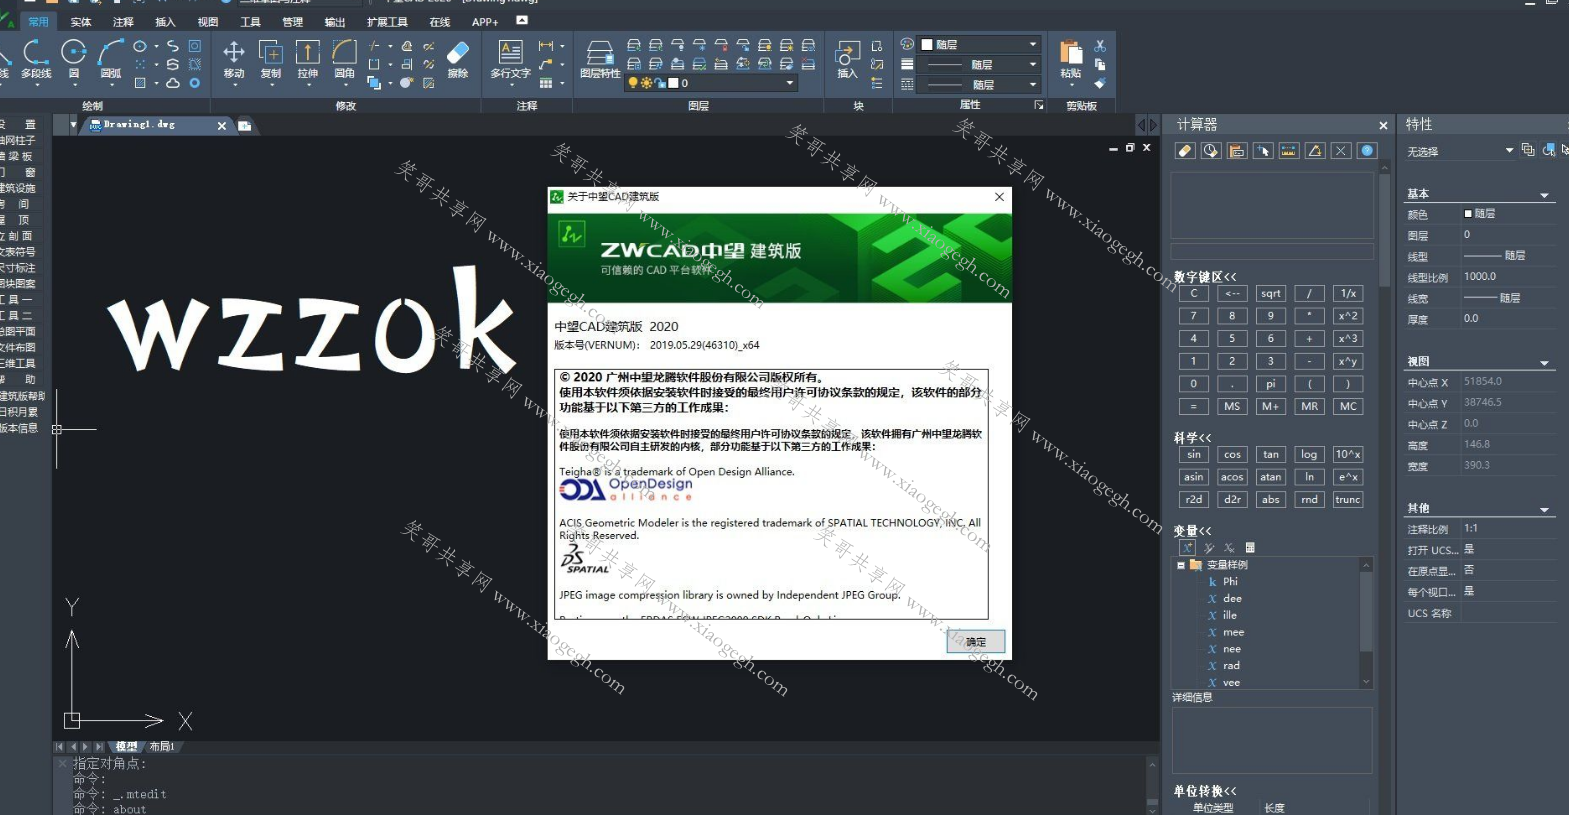This screenshot has height=815, width=1569.
Task: Click the cloud revision tool in 绘制
Action: (173, 83)
